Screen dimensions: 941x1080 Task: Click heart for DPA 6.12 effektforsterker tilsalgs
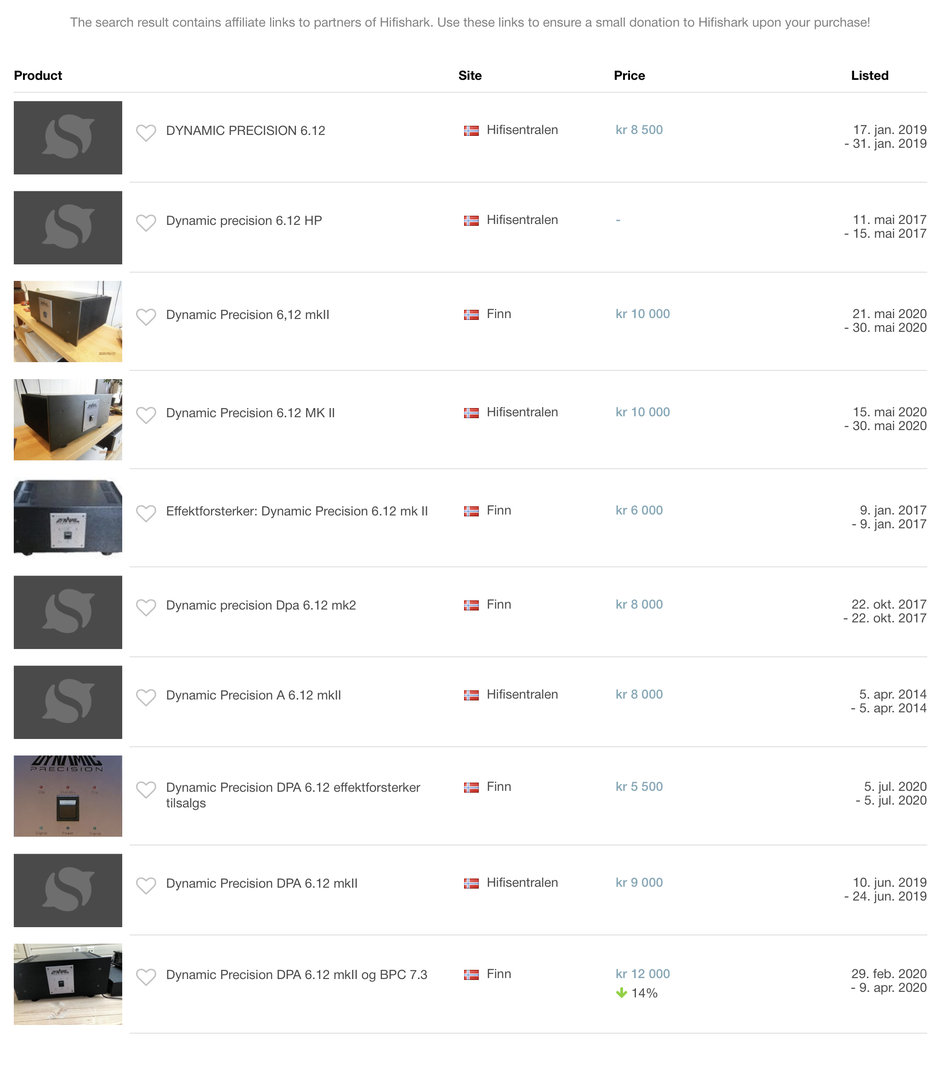[145, 789]
